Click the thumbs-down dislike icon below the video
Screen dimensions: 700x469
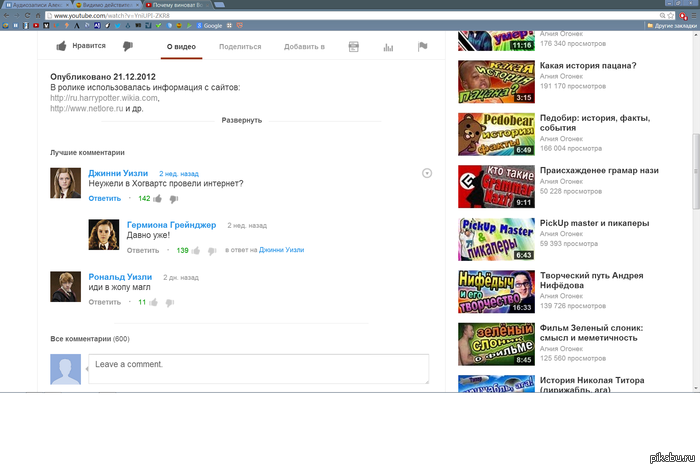pos(128,46)
